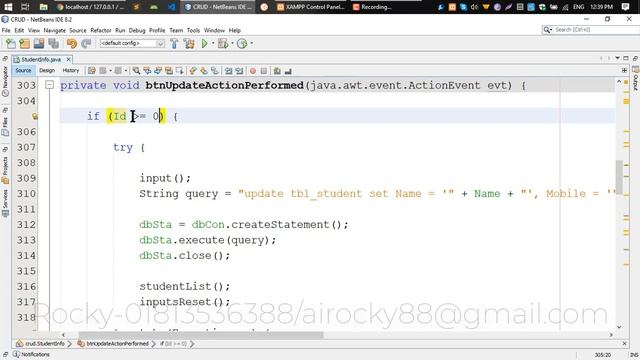The image size is (640, 360).
Task: Click the split editor icon above the scrollbar
Action: [624, 71]
